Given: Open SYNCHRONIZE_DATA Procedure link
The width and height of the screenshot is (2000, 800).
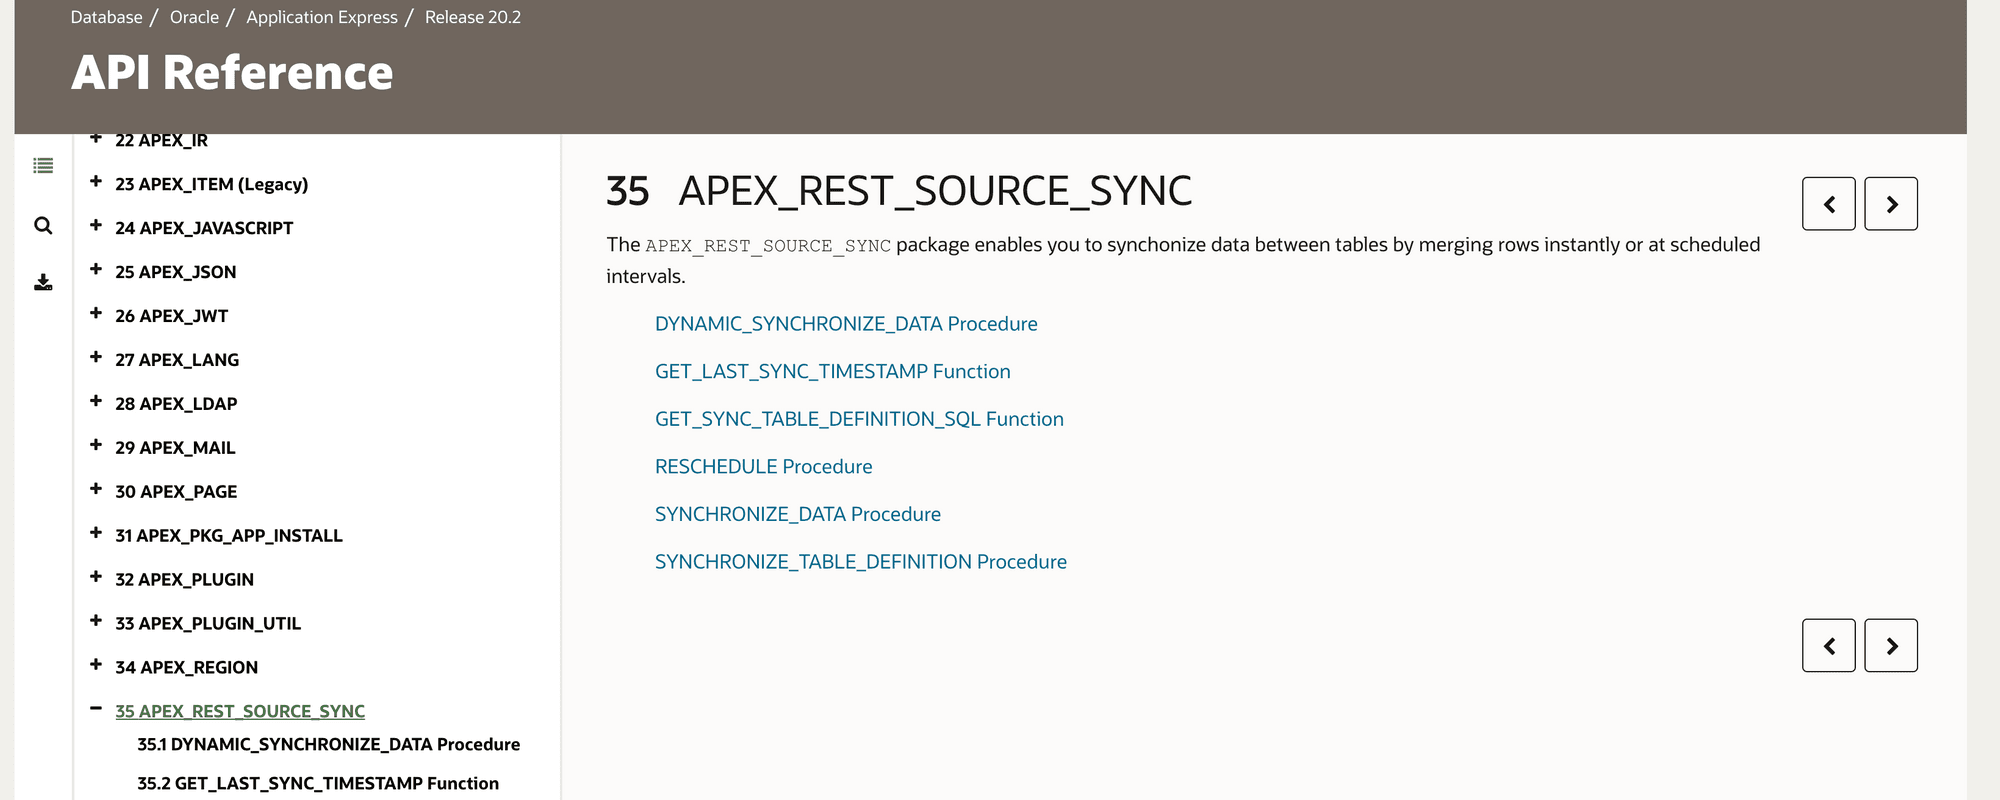Looking at the screenshot, I should pos(798,514).
